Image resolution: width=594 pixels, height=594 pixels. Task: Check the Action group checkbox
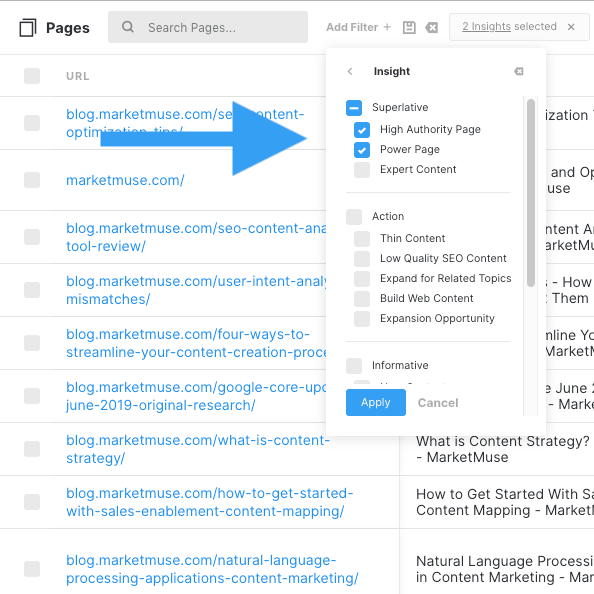tap(354, 217)
